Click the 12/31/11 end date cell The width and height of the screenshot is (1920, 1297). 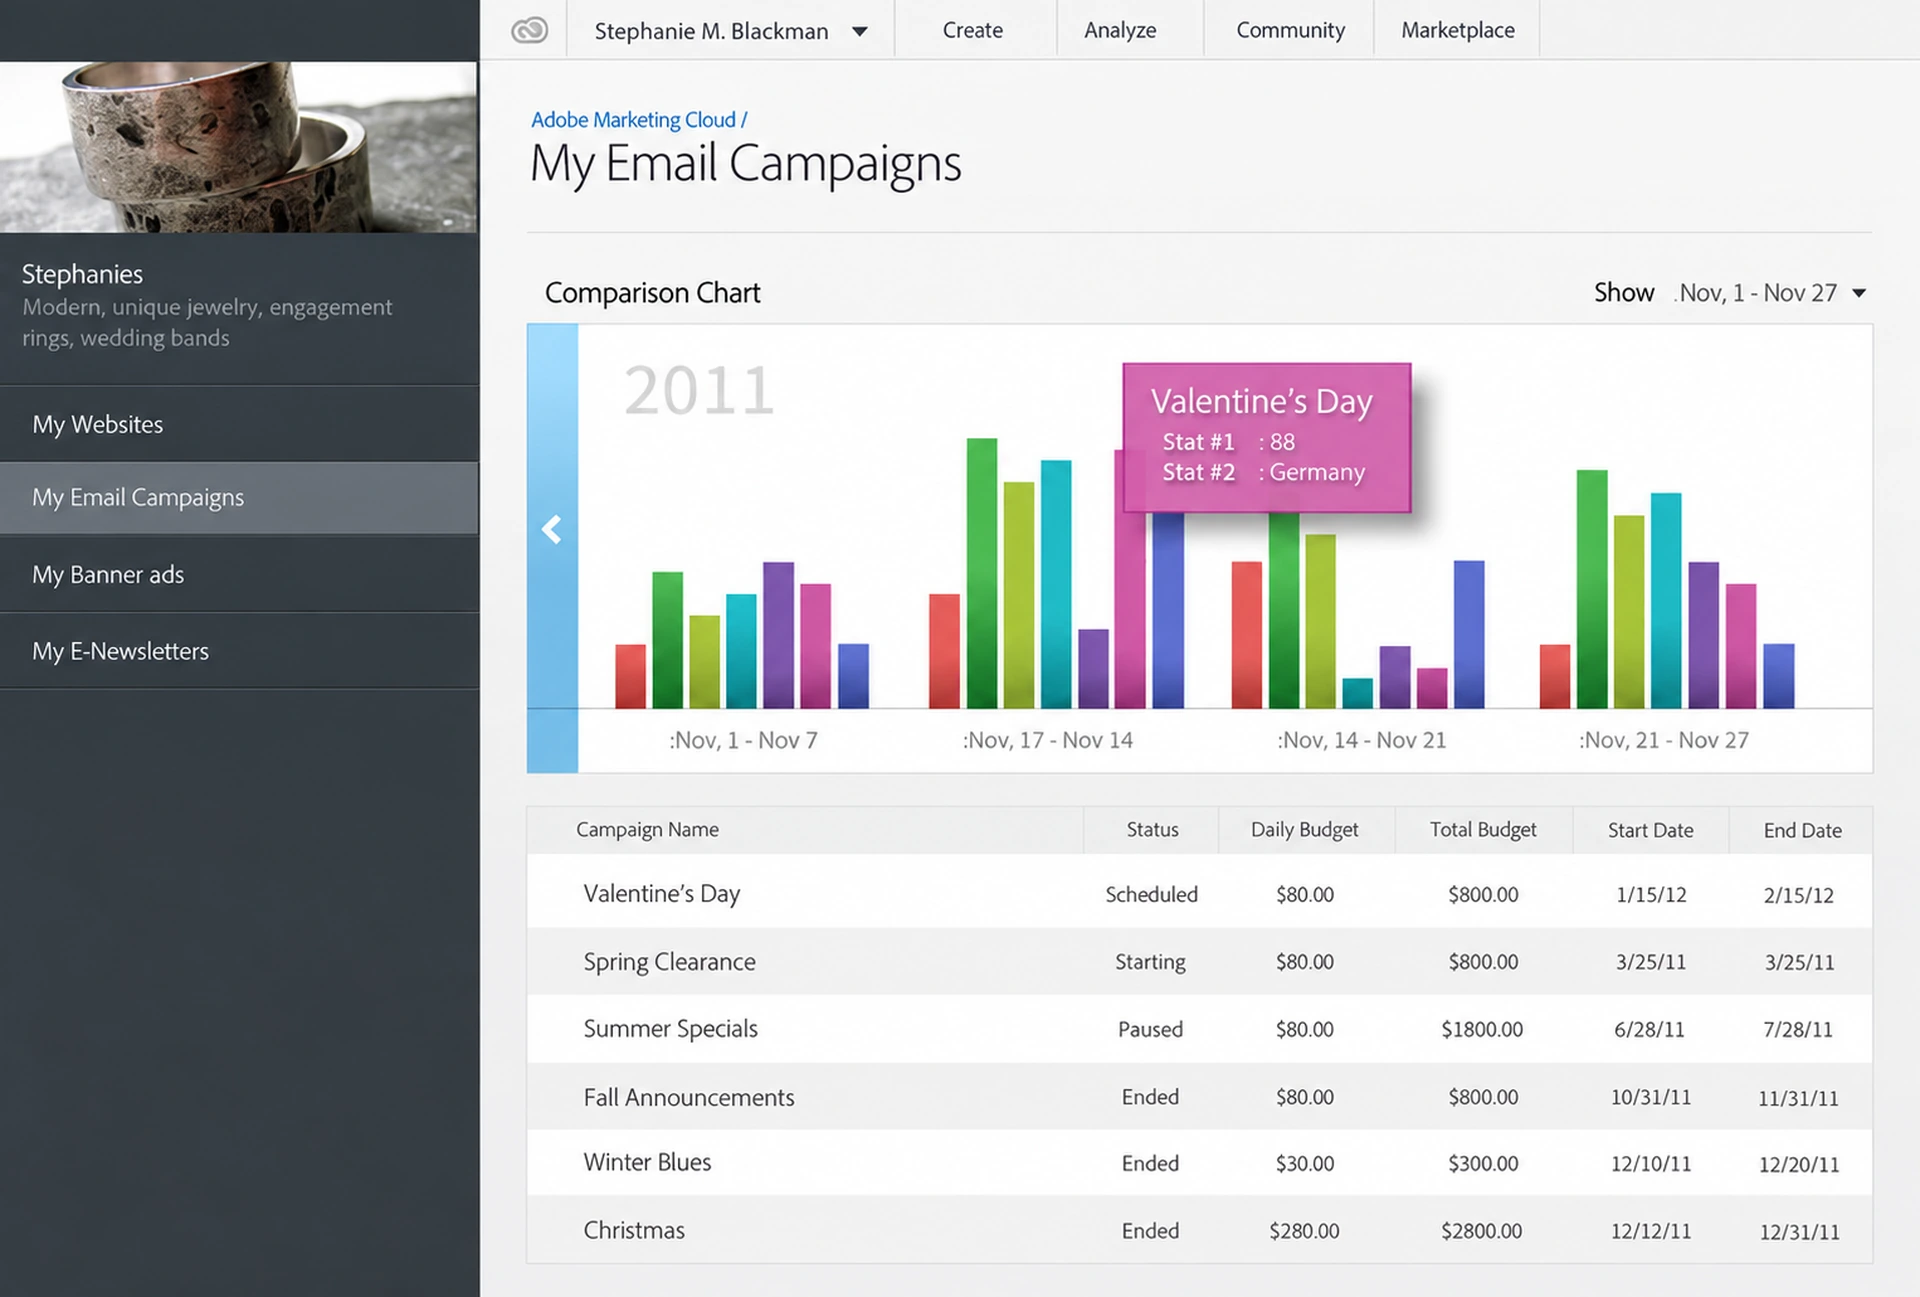1799,1232
